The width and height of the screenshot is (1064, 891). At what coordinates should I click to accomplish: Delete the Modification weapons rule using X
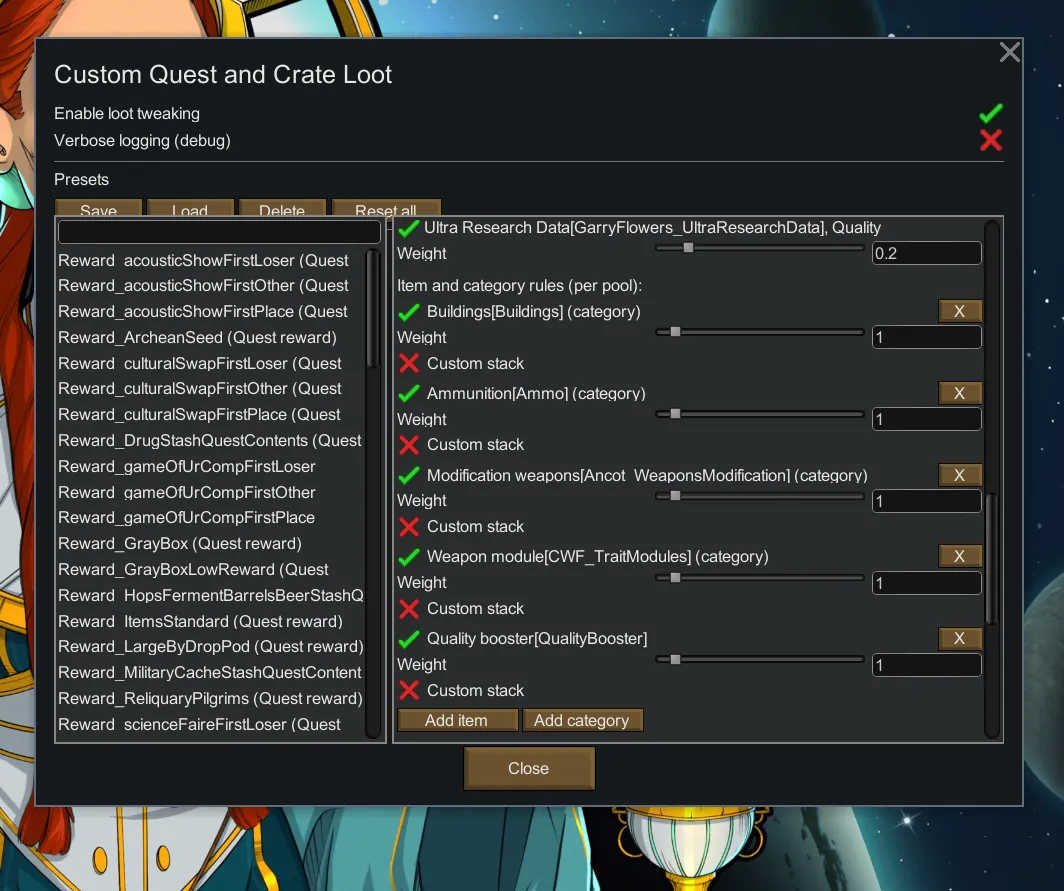(959, 475)
